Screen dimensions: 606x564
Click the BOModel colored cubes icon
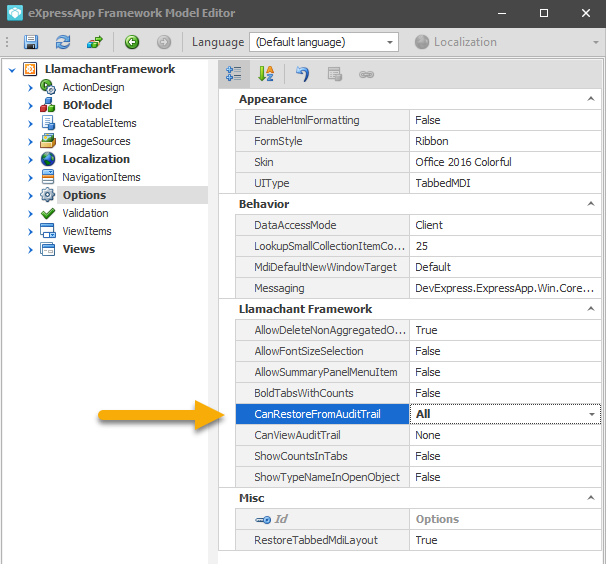(x=48, y=105)
